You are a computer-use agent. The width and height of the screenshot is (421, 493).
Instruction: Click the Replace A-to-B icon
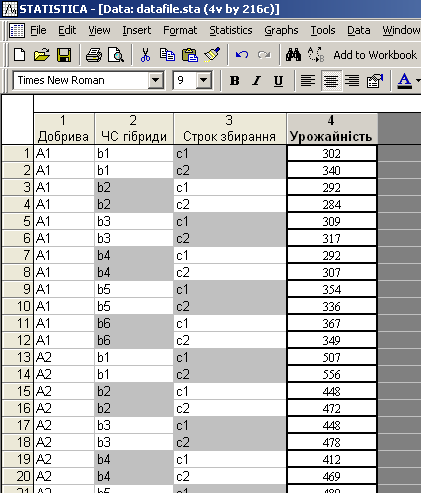316,54
